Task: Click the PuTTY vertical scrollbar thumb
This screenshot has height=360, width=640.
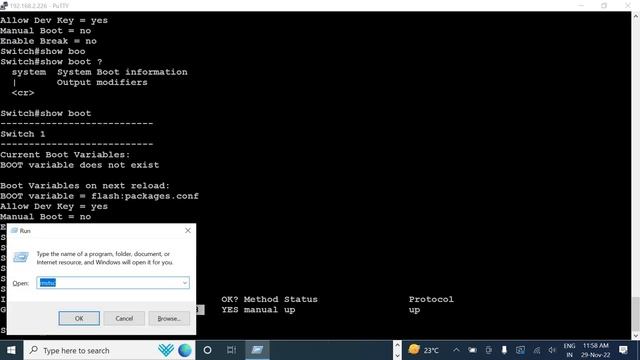Action: click(636, 315)
